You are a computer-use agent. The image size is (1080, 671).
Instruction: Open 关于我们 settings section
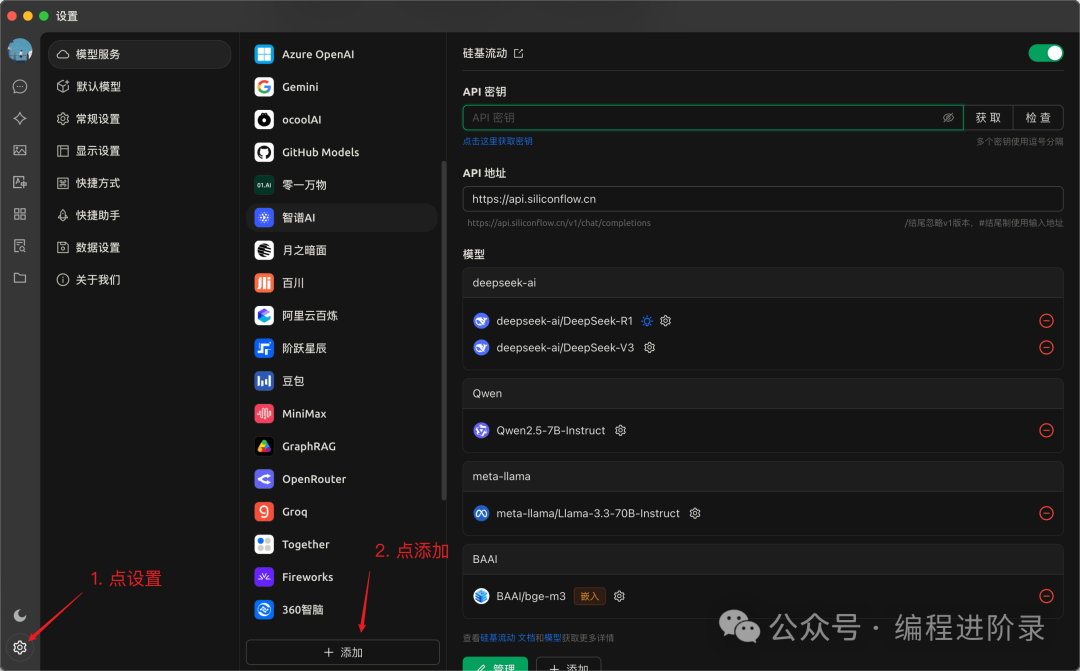click(x=139, y=280)
